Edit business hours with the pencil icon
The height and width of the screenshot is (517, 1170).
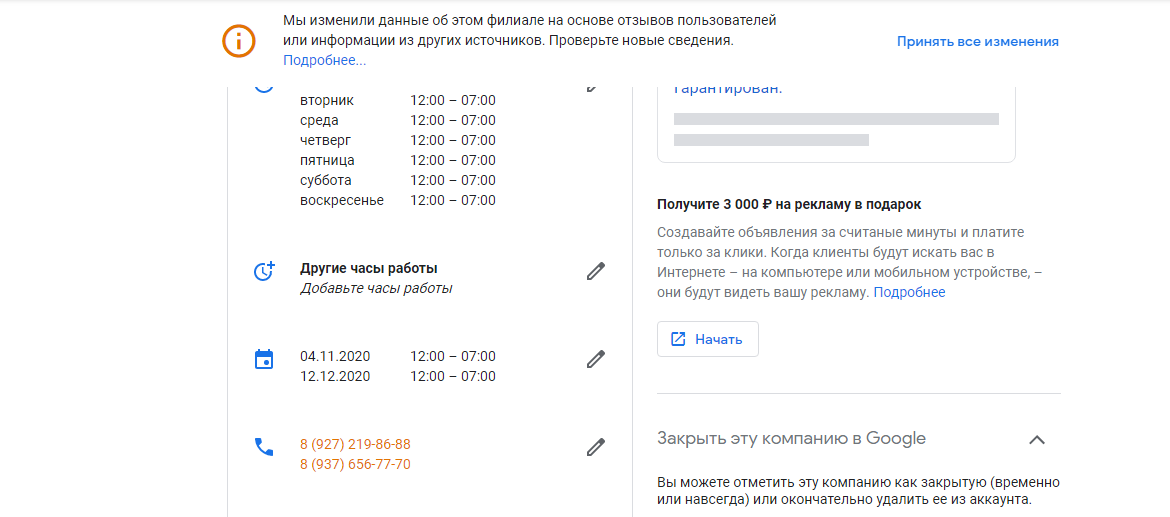(593, 87)
